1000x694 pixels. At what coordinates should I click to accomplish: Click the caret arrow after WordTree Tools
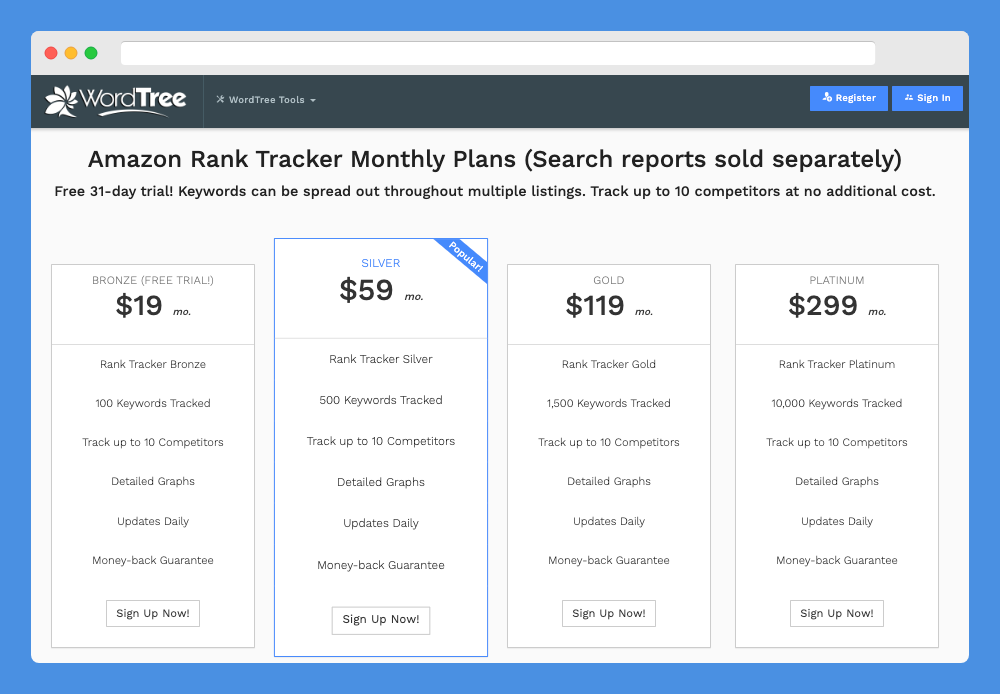[312, 100]
